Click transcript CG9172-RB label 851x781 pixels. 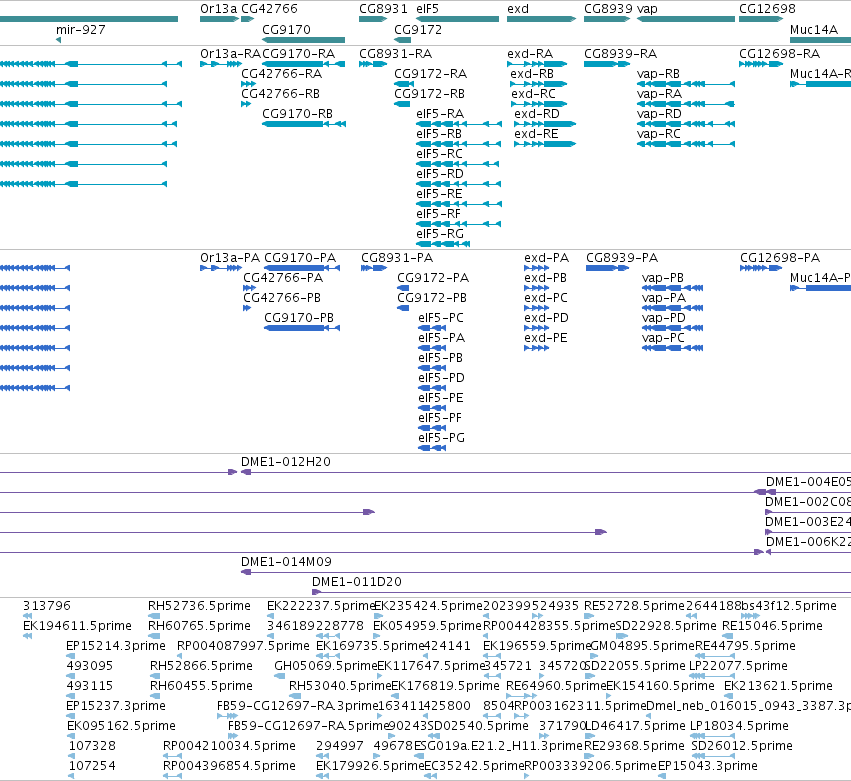430,94
